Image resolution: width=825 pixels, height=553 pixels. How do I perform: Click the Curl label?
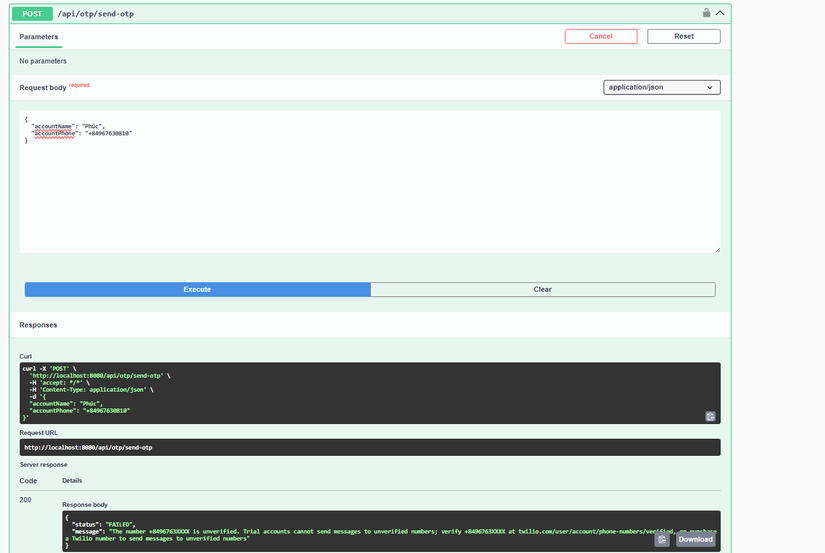pos(25,356)
